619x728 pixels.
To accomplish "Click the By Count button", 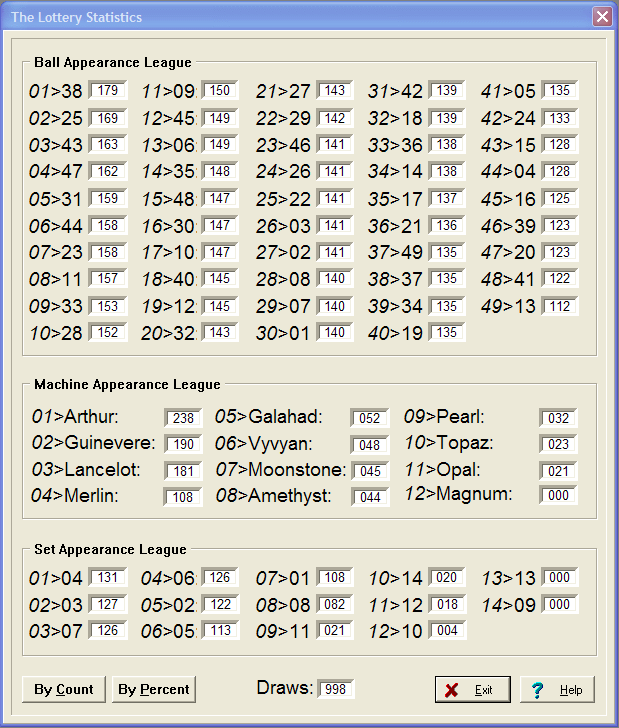I will pyautogui.click(x=64, y=689).
